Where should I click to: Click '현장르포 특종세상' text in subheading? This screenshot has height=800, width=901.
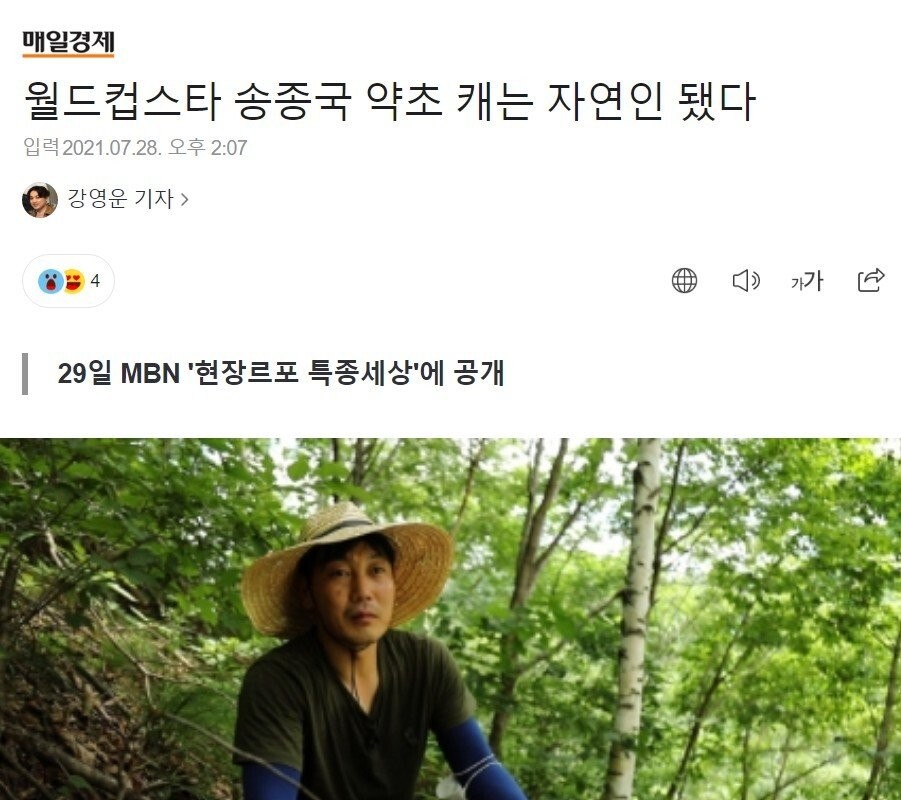(x=302, y=374)
